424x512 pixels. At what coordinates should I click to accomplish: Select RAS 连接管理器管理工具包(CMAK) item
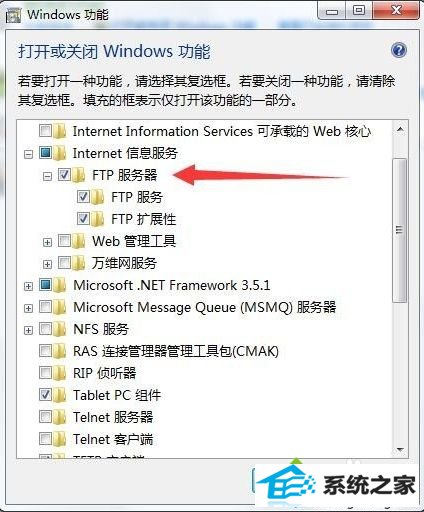click(176, 351)
